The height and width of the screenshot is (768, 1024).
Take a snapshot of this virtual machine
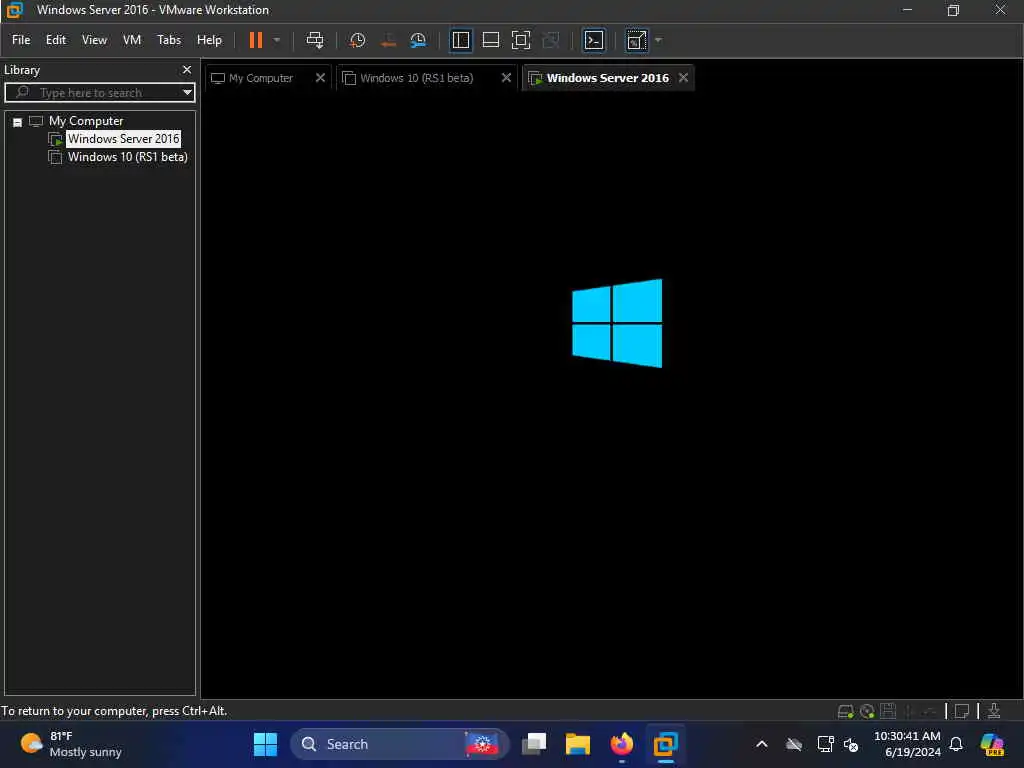pos(357,40)
